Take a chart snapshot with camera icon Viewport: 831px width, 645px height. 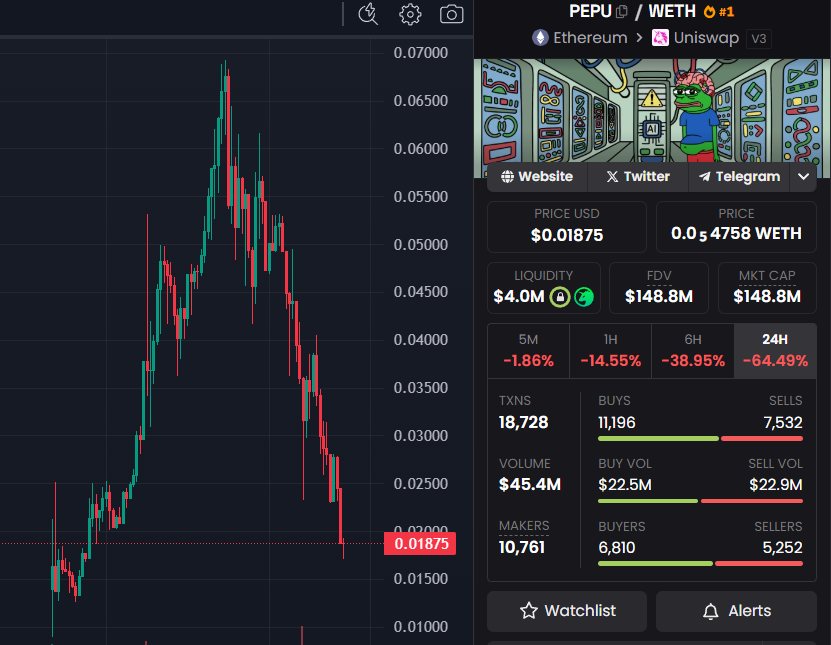tap(452, 14)
